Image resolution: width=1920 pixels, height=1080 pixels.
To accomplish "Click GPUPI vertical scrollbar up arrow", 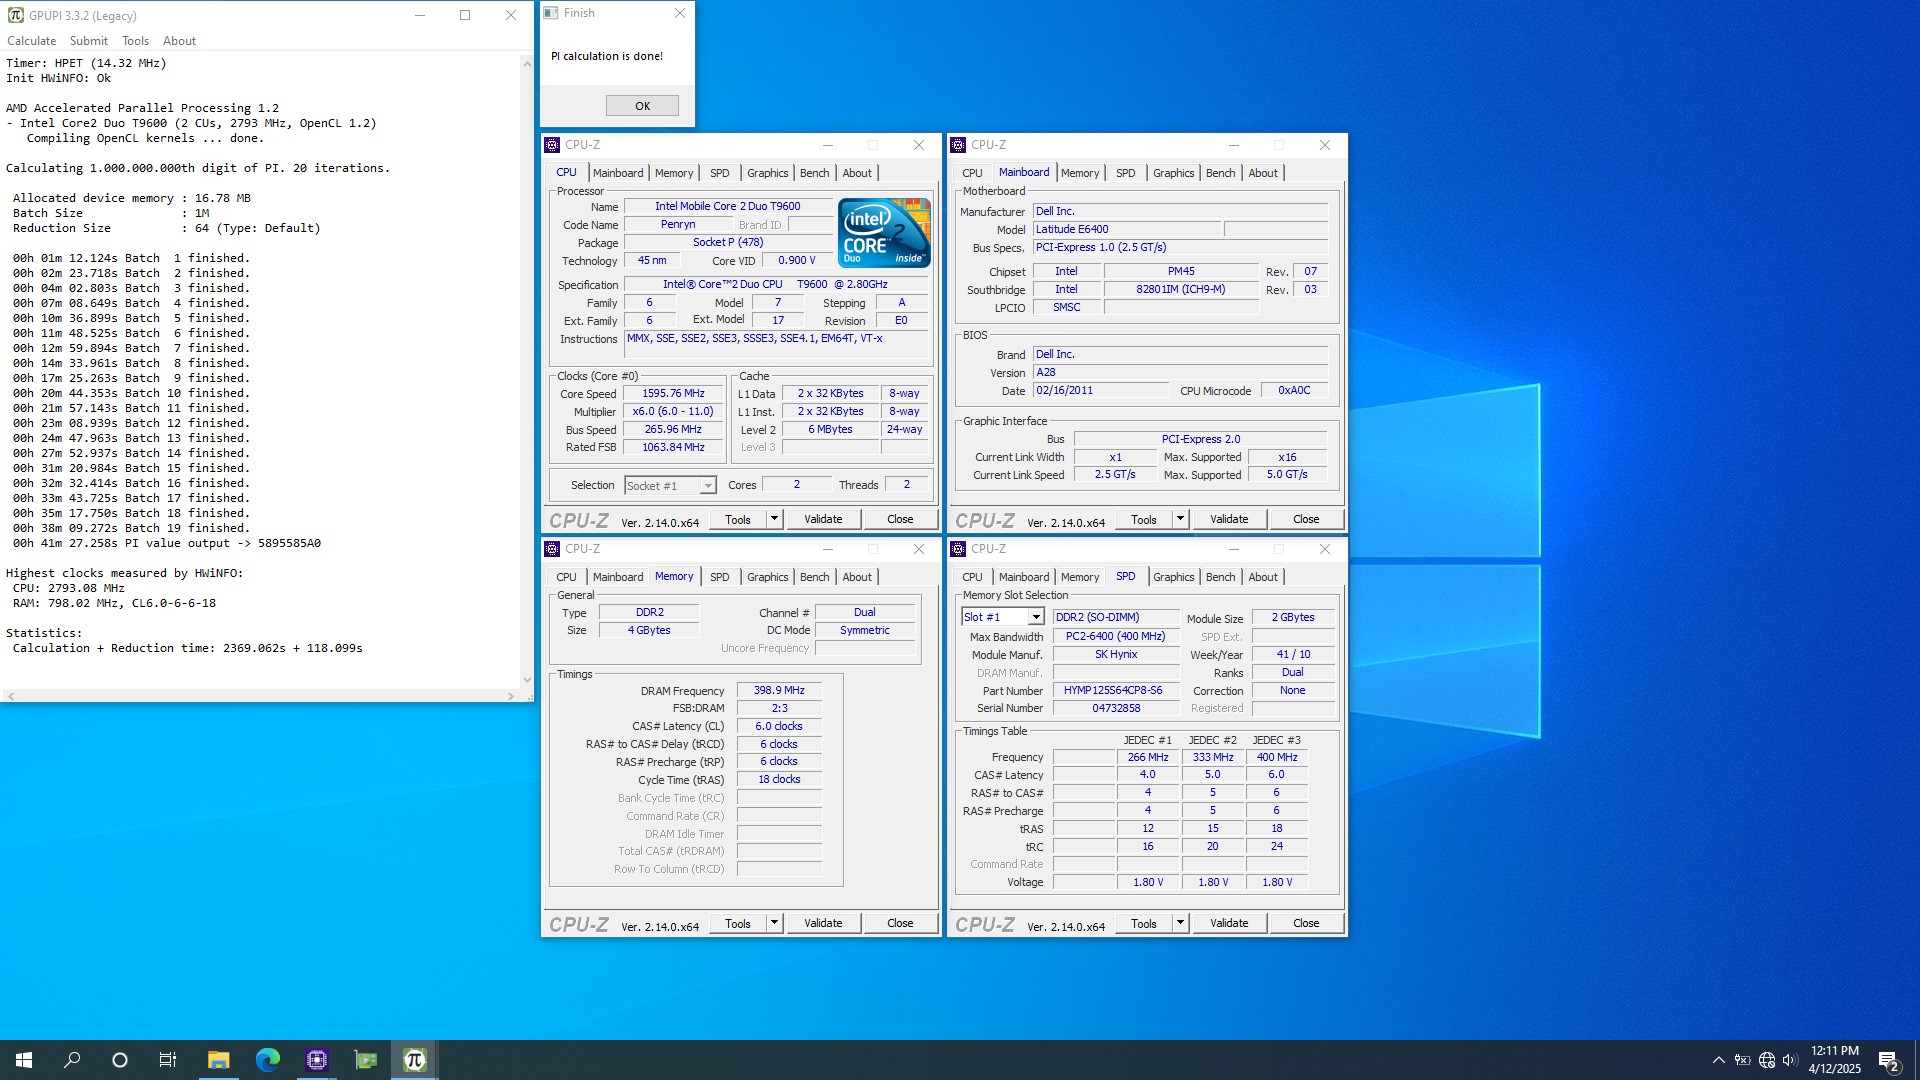I will coord(527,63).
